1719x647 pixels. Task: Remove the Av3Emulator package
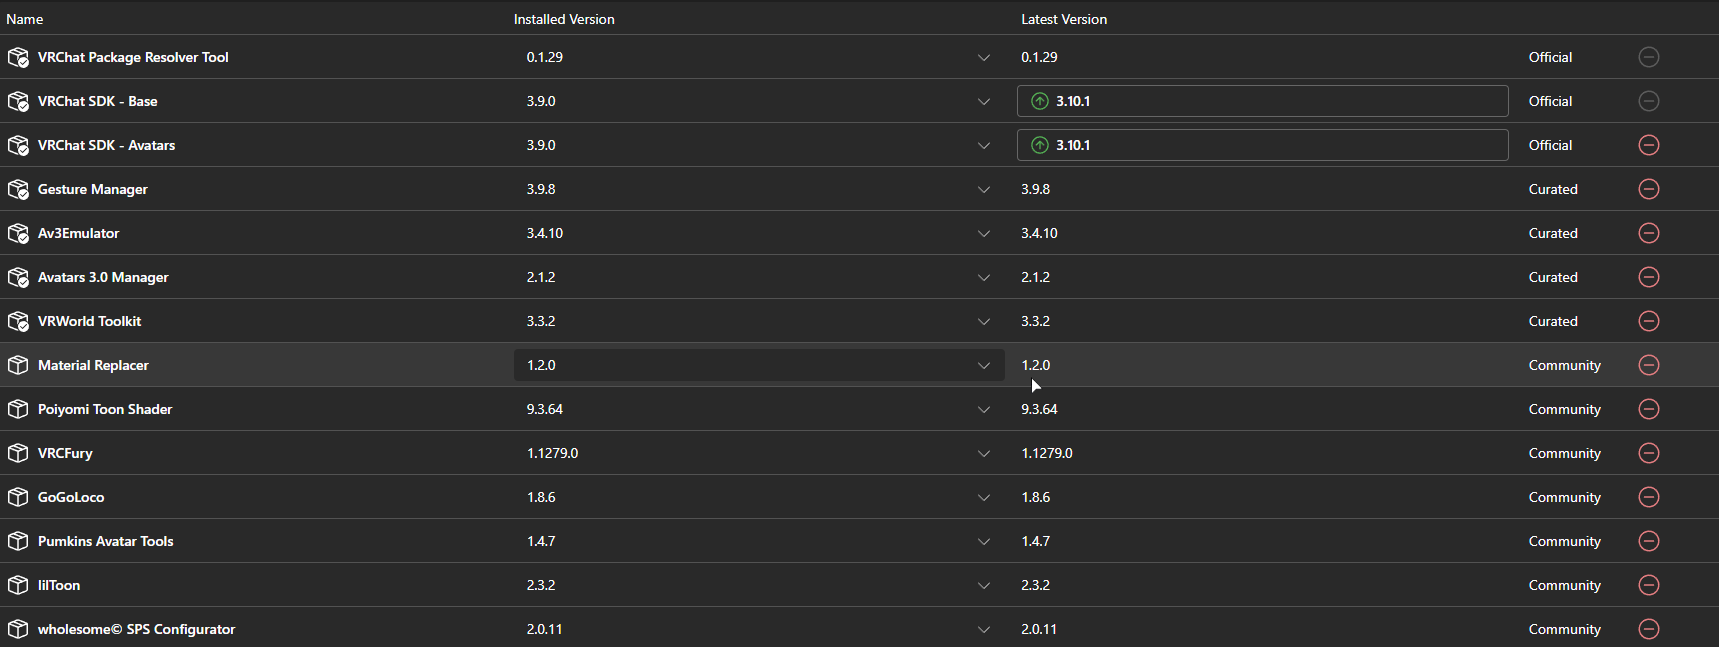coord(1649,233)
